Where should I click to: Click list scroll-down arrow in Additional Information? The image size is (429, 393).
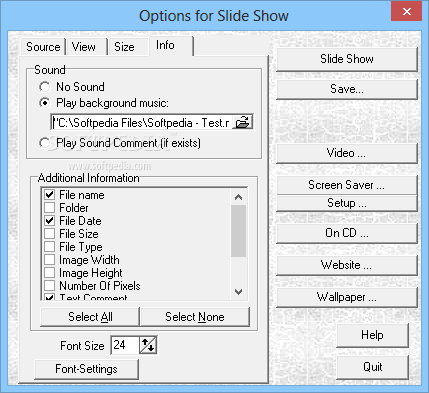[238, 292]
